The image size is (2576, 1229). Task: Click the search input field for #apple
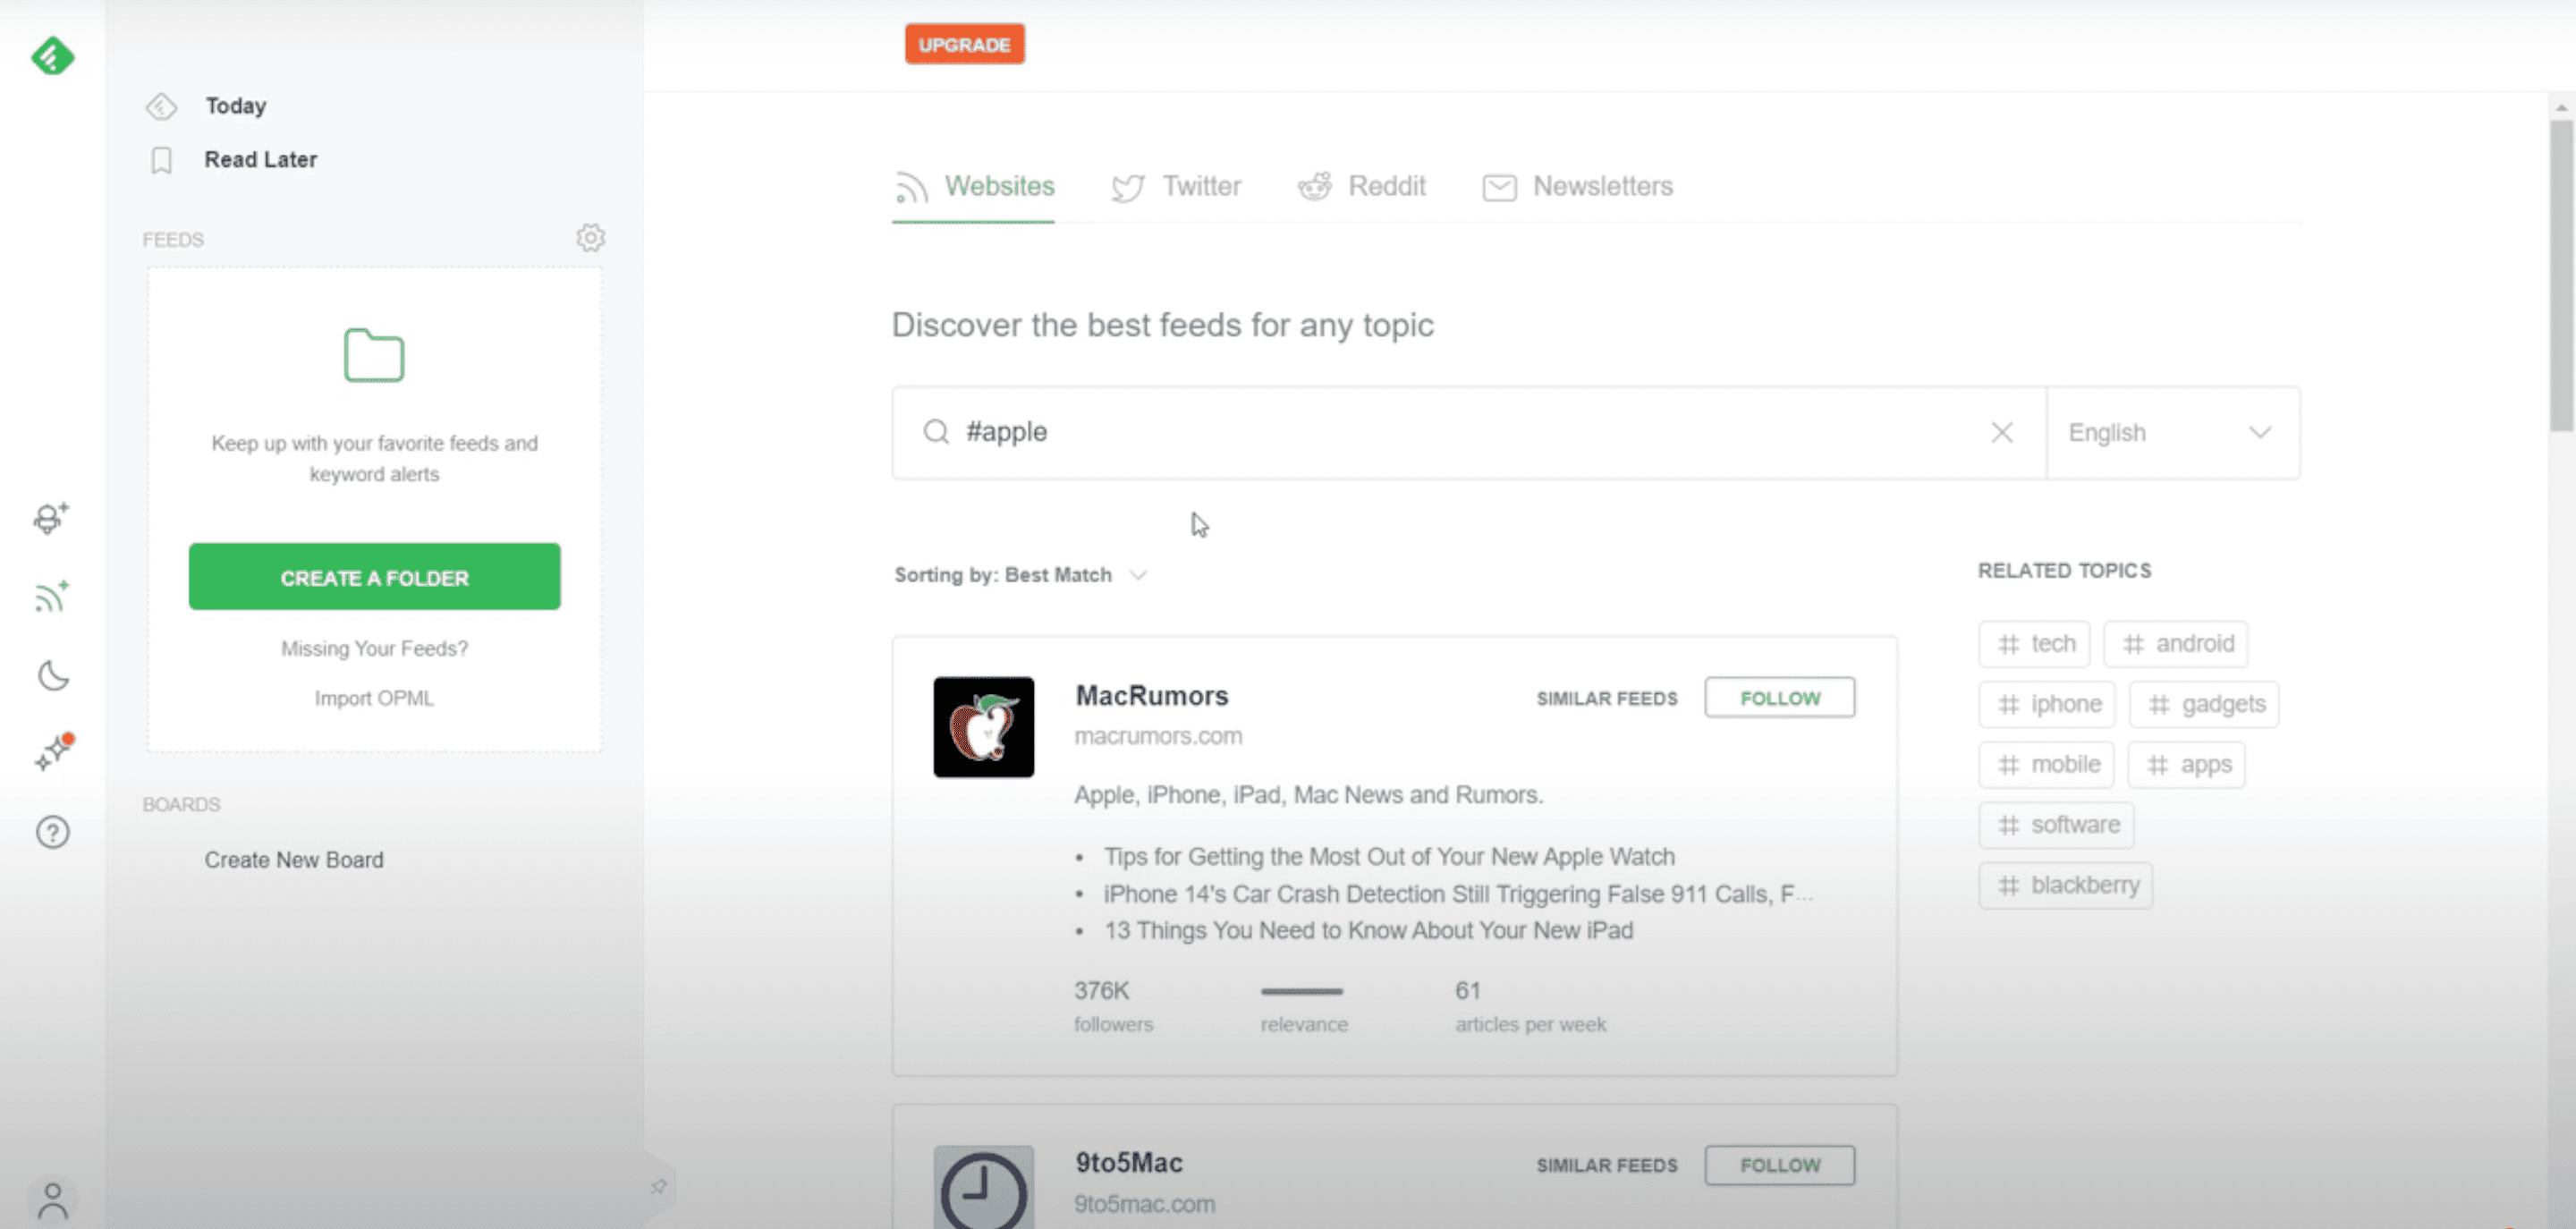[x=1465, y=432]
